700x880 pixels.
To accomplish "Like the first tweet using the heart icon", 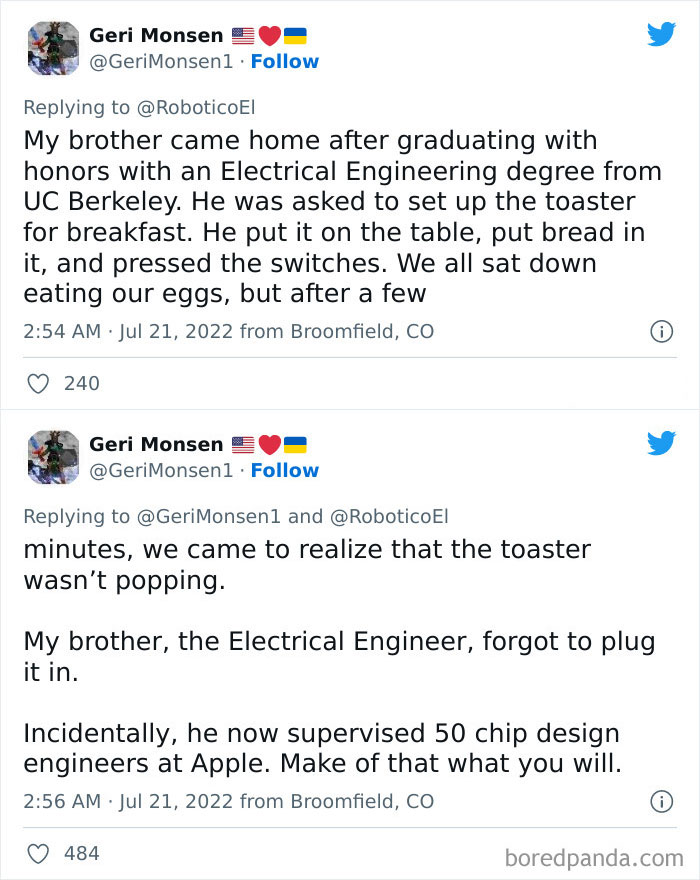I will pos(37,383).
